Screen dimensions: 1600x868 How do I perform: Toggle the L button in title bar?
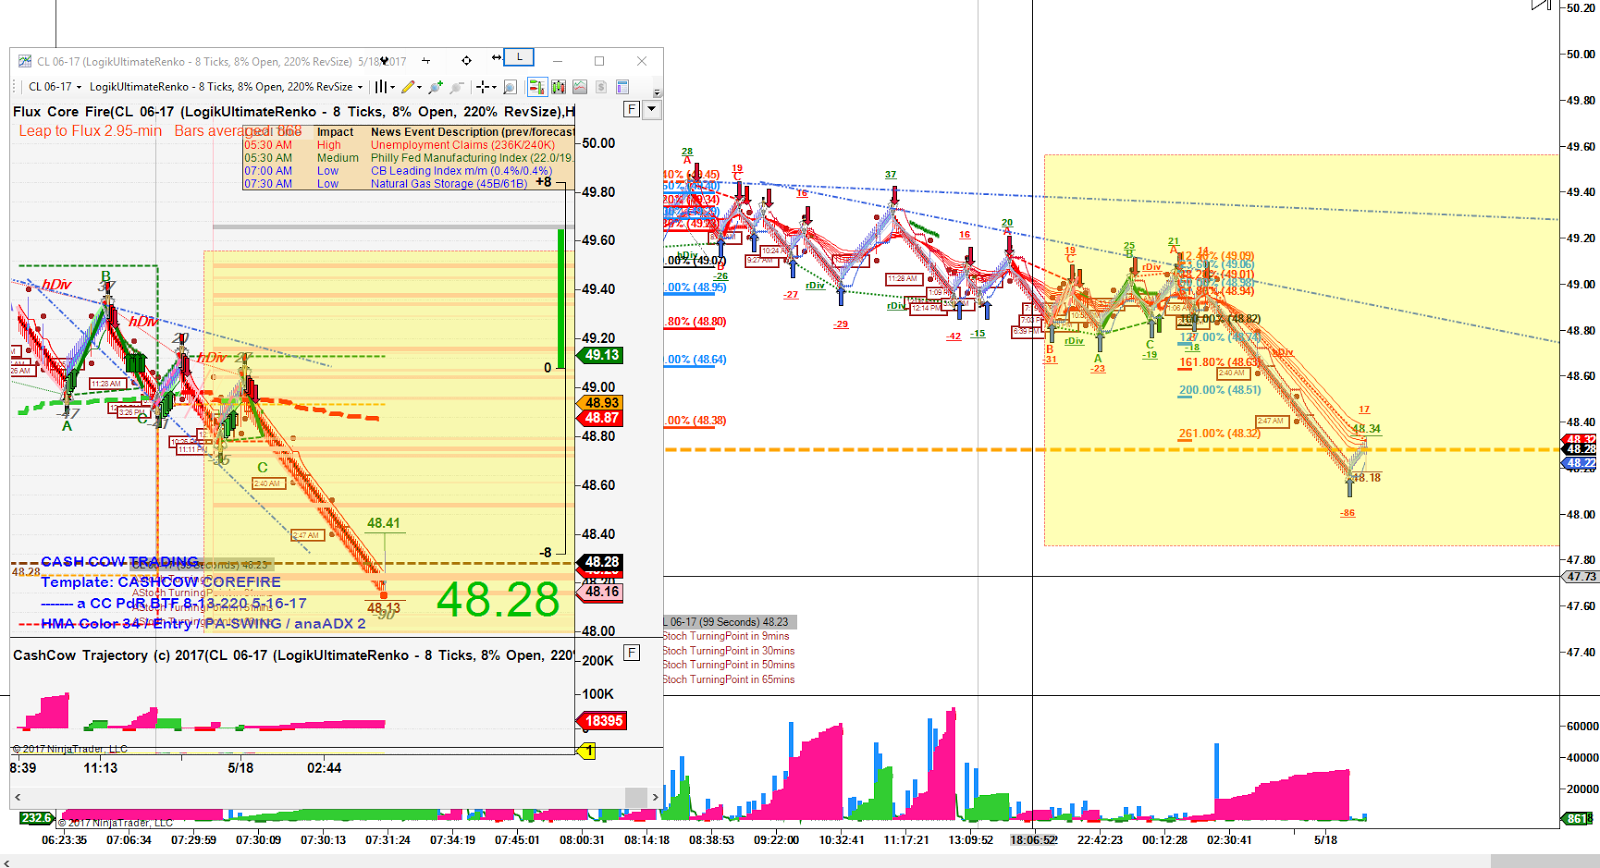point(519,57)
